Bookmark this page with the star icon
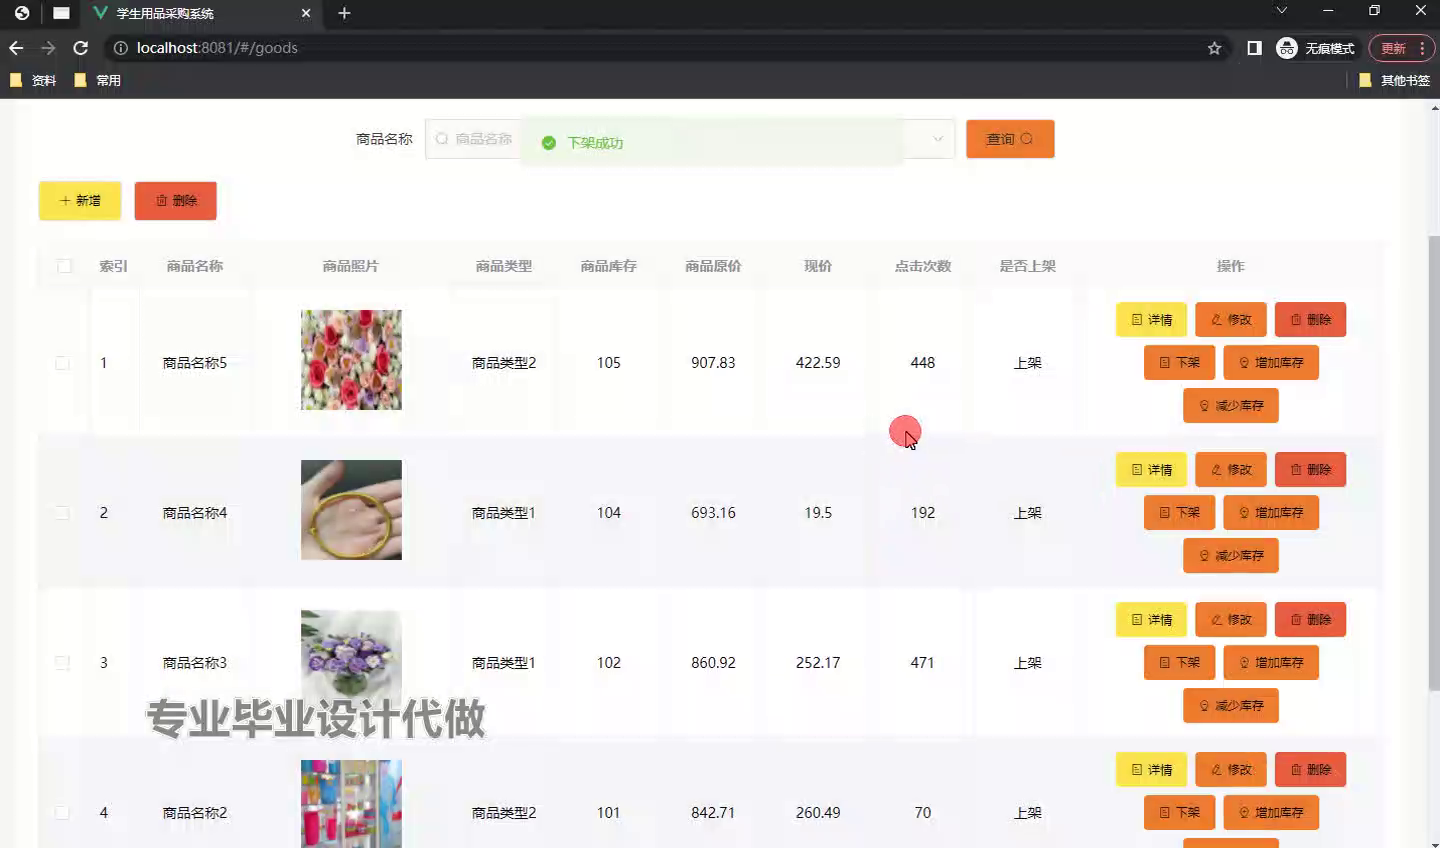 point(1214,48)
